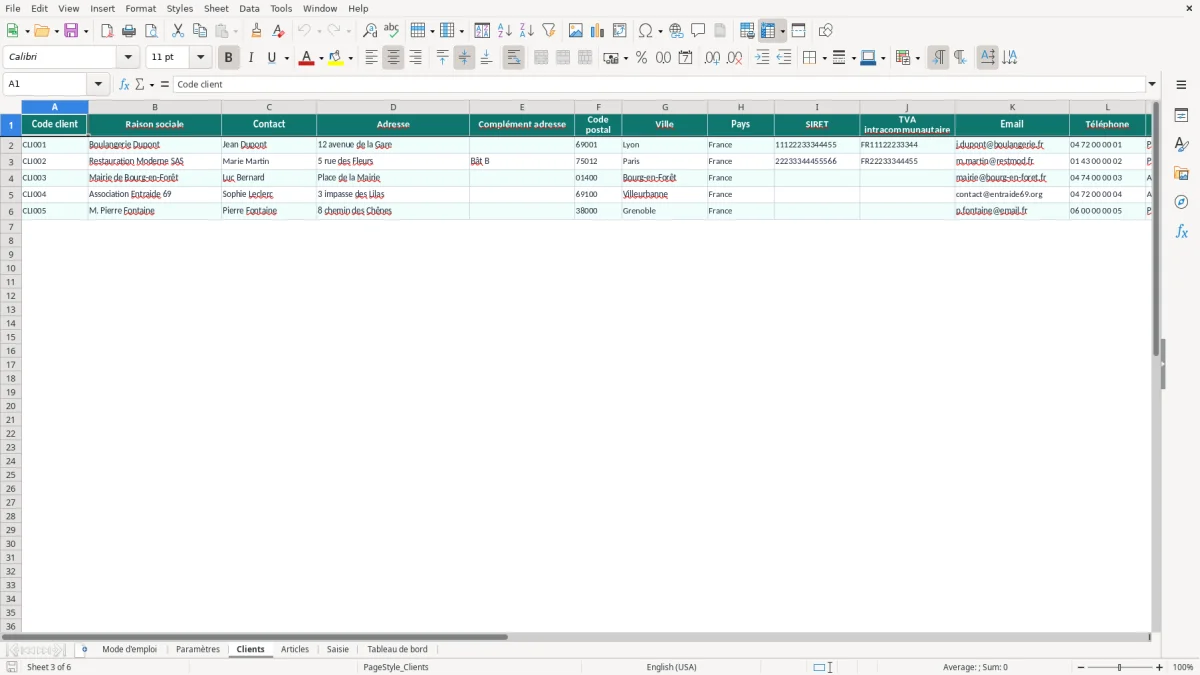Click the formula input line

(x=659, y=85)
